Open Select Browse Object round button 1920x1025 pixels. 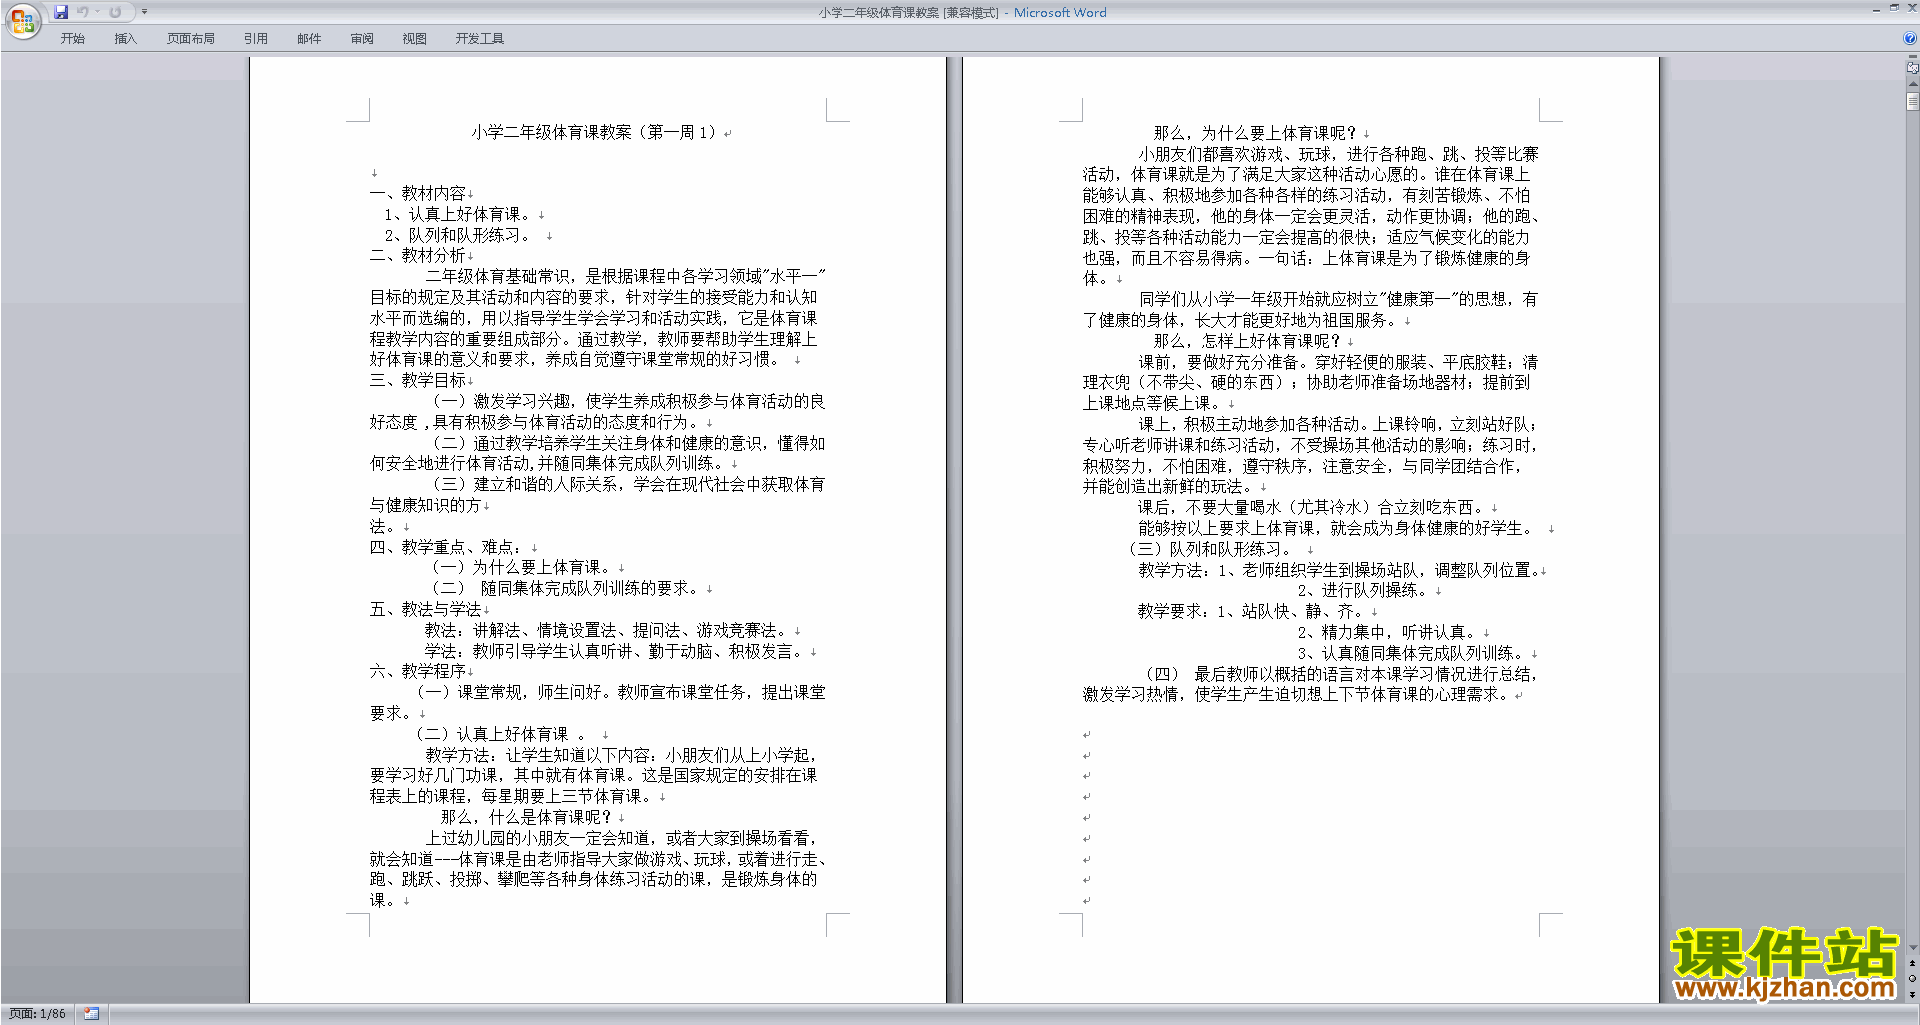(1912, 978)
